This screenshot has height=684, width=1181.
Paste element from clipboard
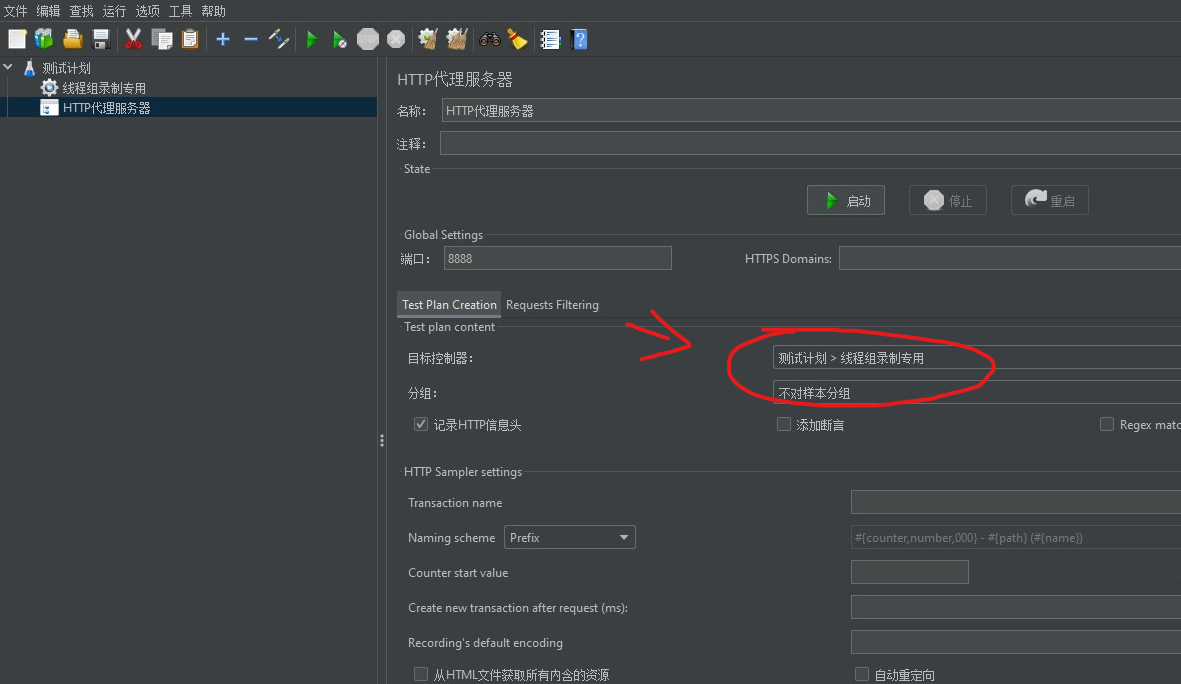pyautogui.click(x=190, y=38)
